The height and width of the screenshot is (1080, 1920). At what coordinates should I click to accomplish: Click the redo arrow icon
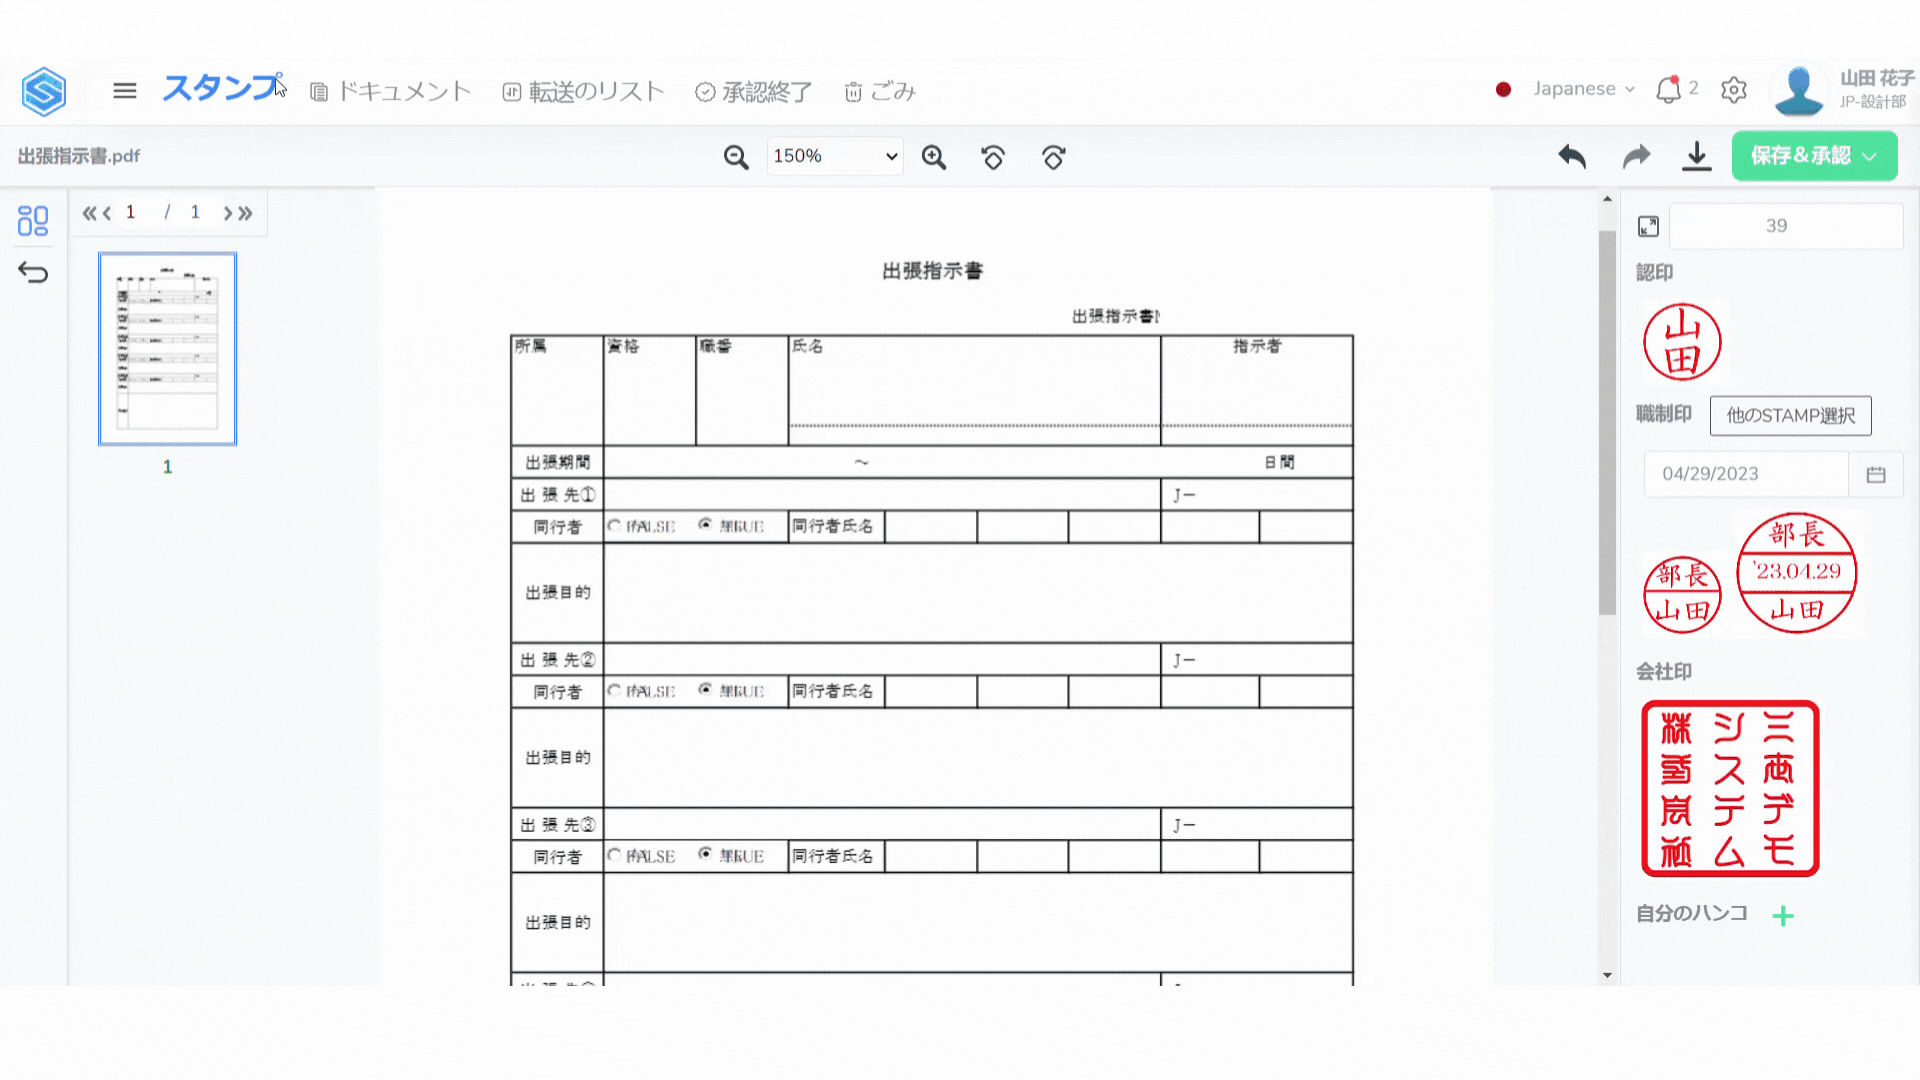tap(1636, 156)
